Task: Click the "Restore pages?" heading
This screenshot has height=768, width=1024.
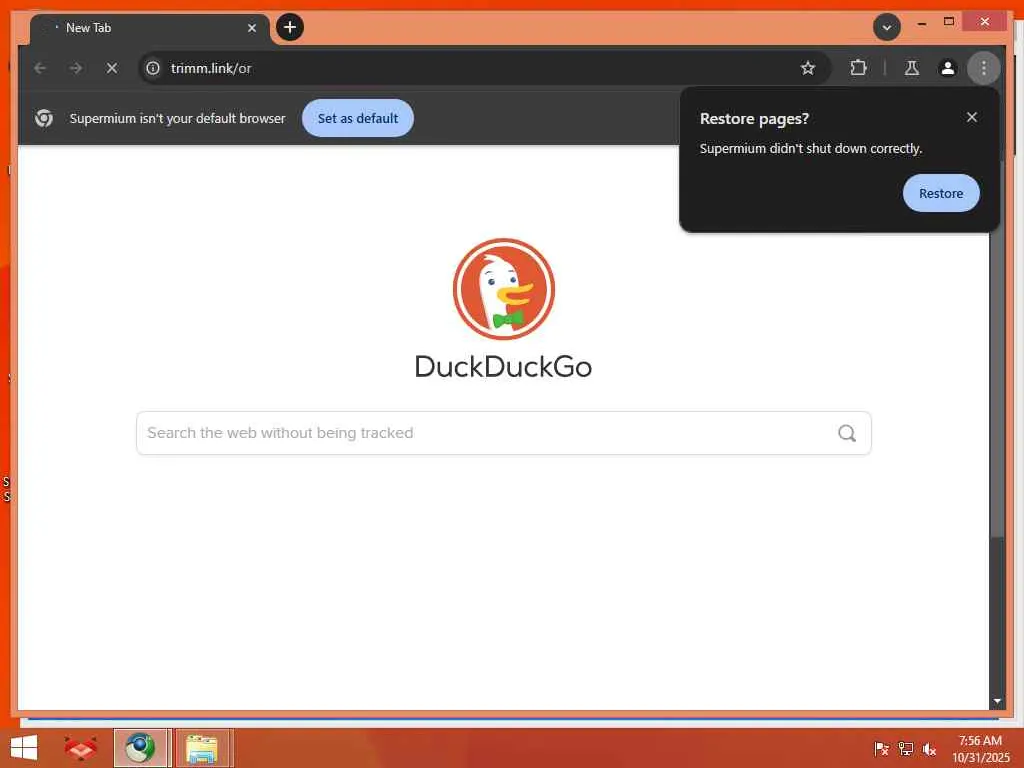Action: [x=754, y=119]
